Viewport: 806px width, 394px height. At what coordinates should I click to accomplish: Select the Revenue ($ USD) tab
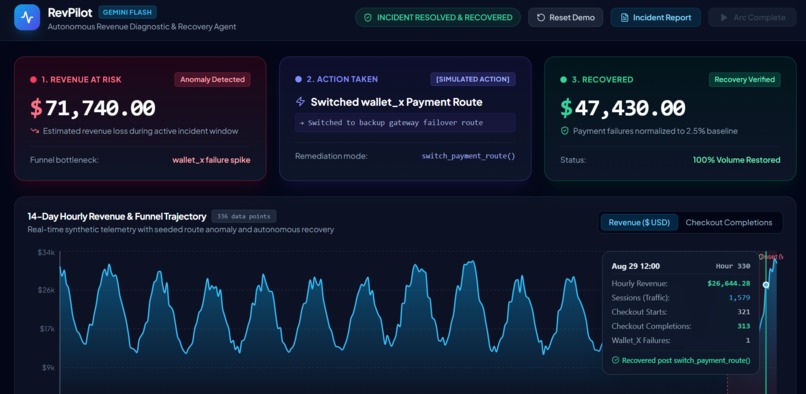pos(639,223)
